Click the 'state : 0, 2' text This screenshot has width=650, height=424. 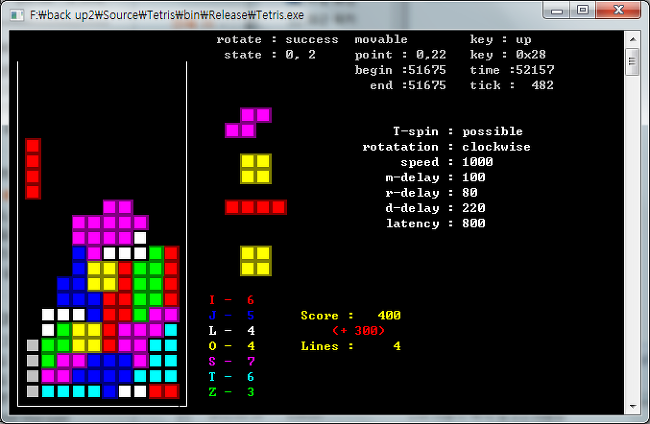tap(270, 55)
